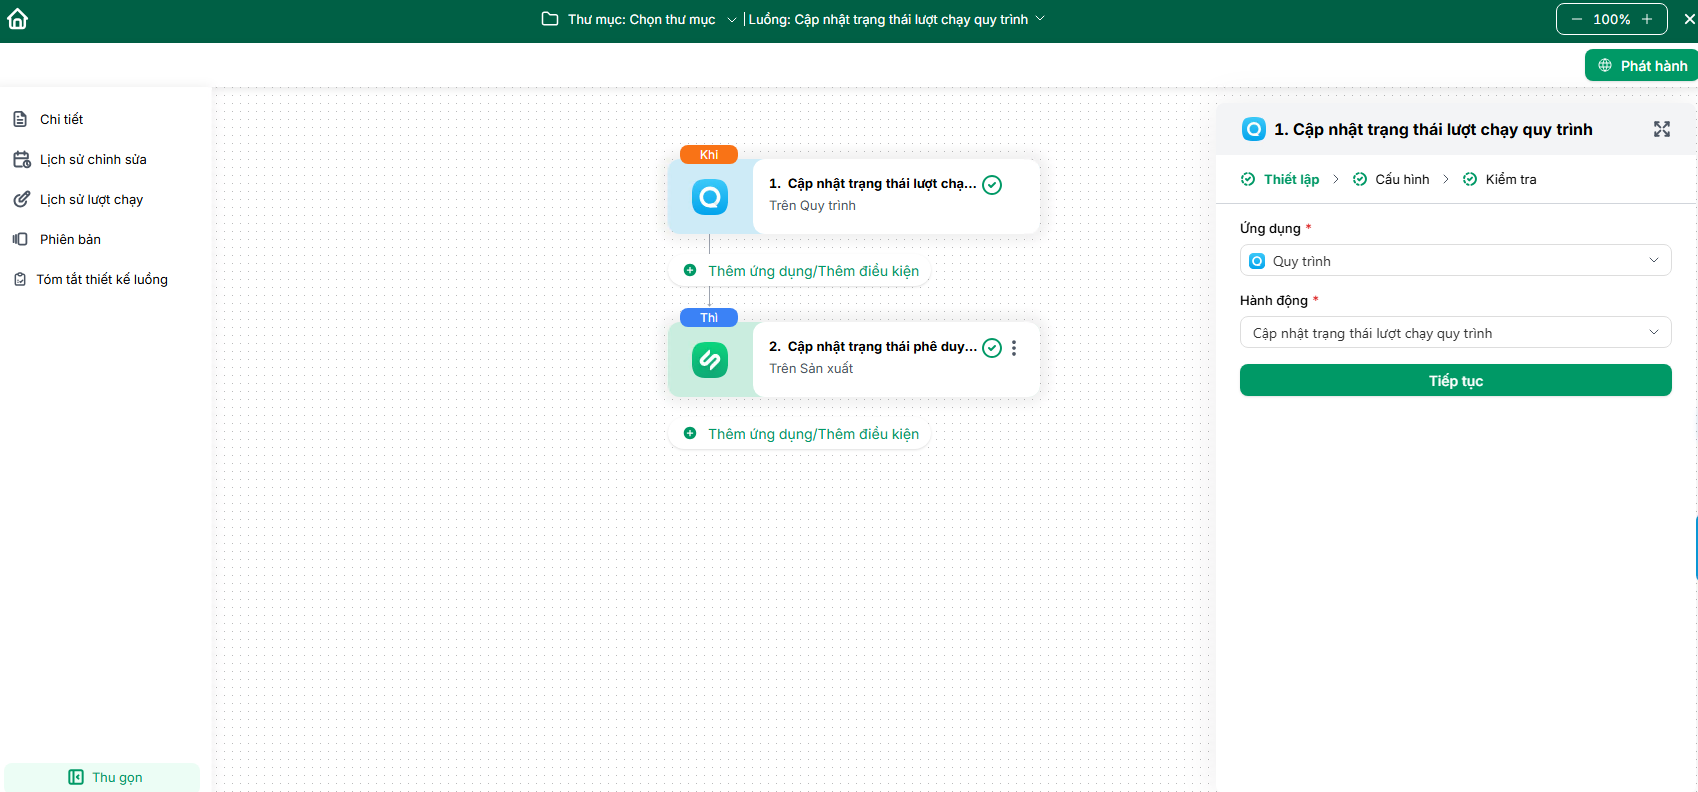Click 'Trên Quy trình' subtitle text

pyautogui.click(x=812, y=205)
